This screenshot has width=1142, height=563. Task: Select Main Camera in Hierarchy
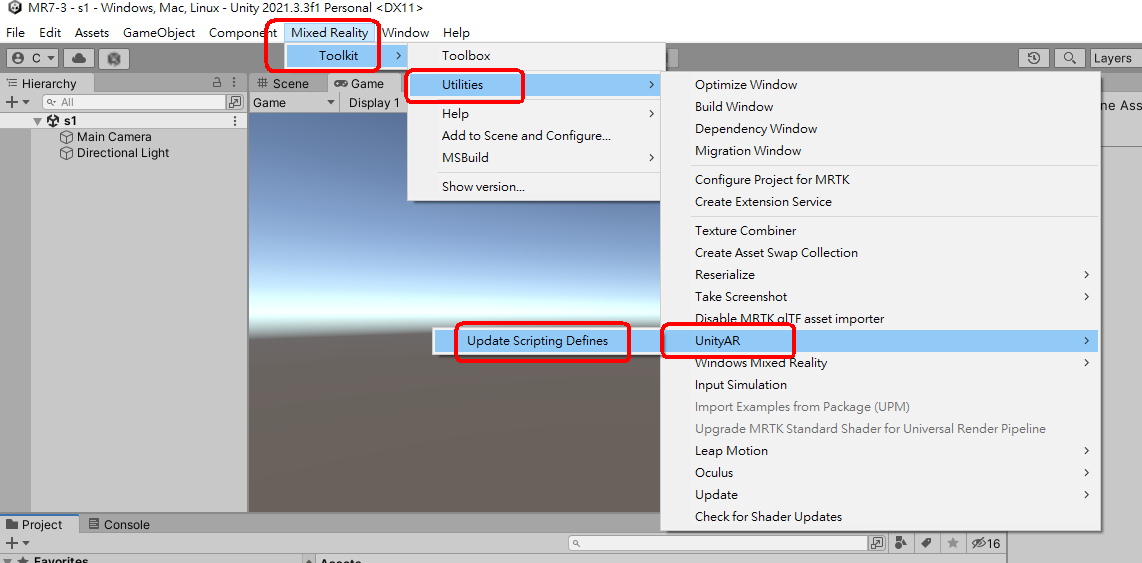pos(114,137)
